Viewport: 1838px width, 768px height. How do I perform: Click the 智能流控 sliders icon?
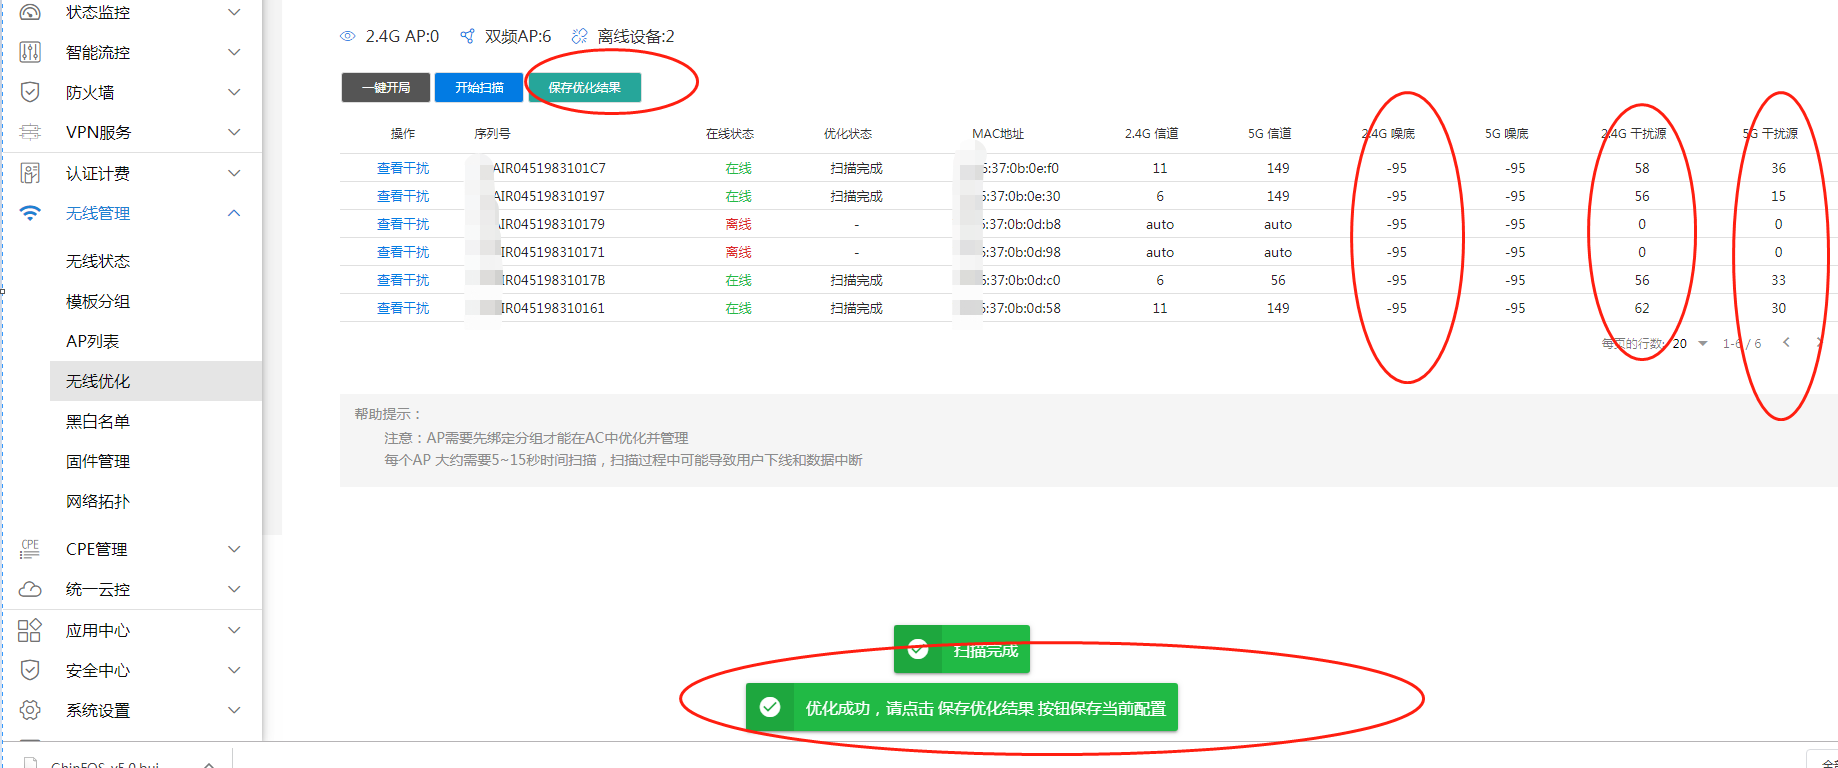click(30, 52)
